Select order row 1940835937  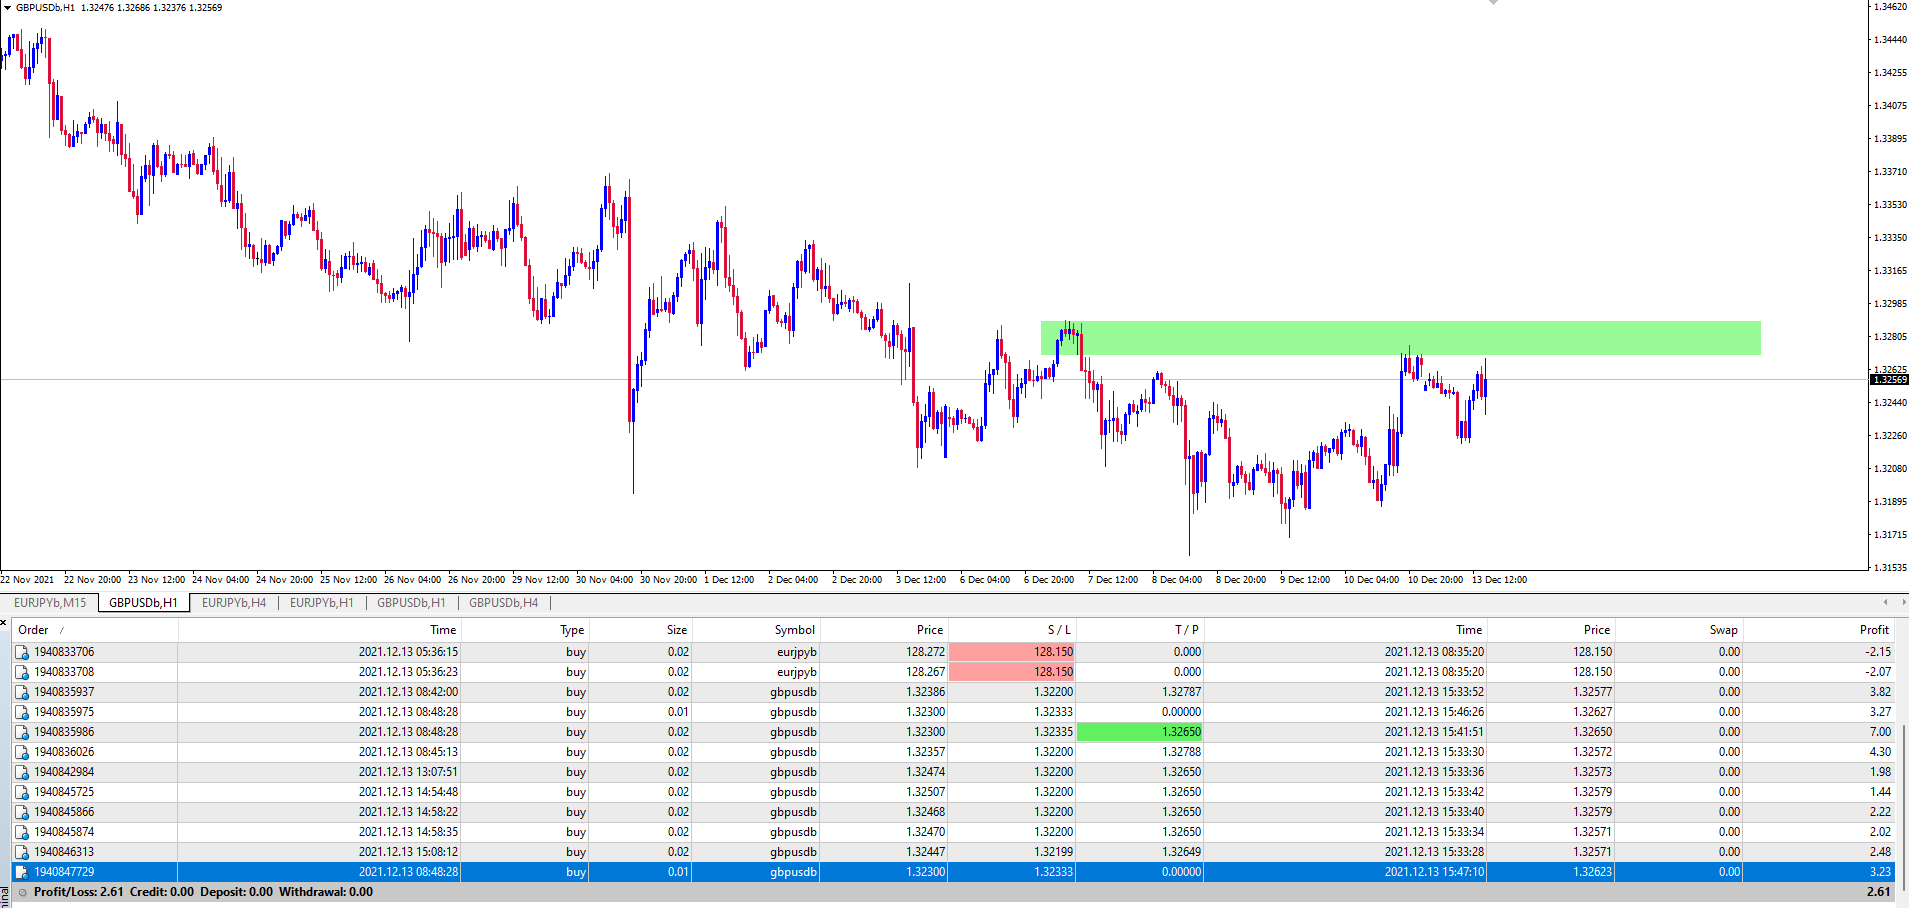tap(954, 692)
